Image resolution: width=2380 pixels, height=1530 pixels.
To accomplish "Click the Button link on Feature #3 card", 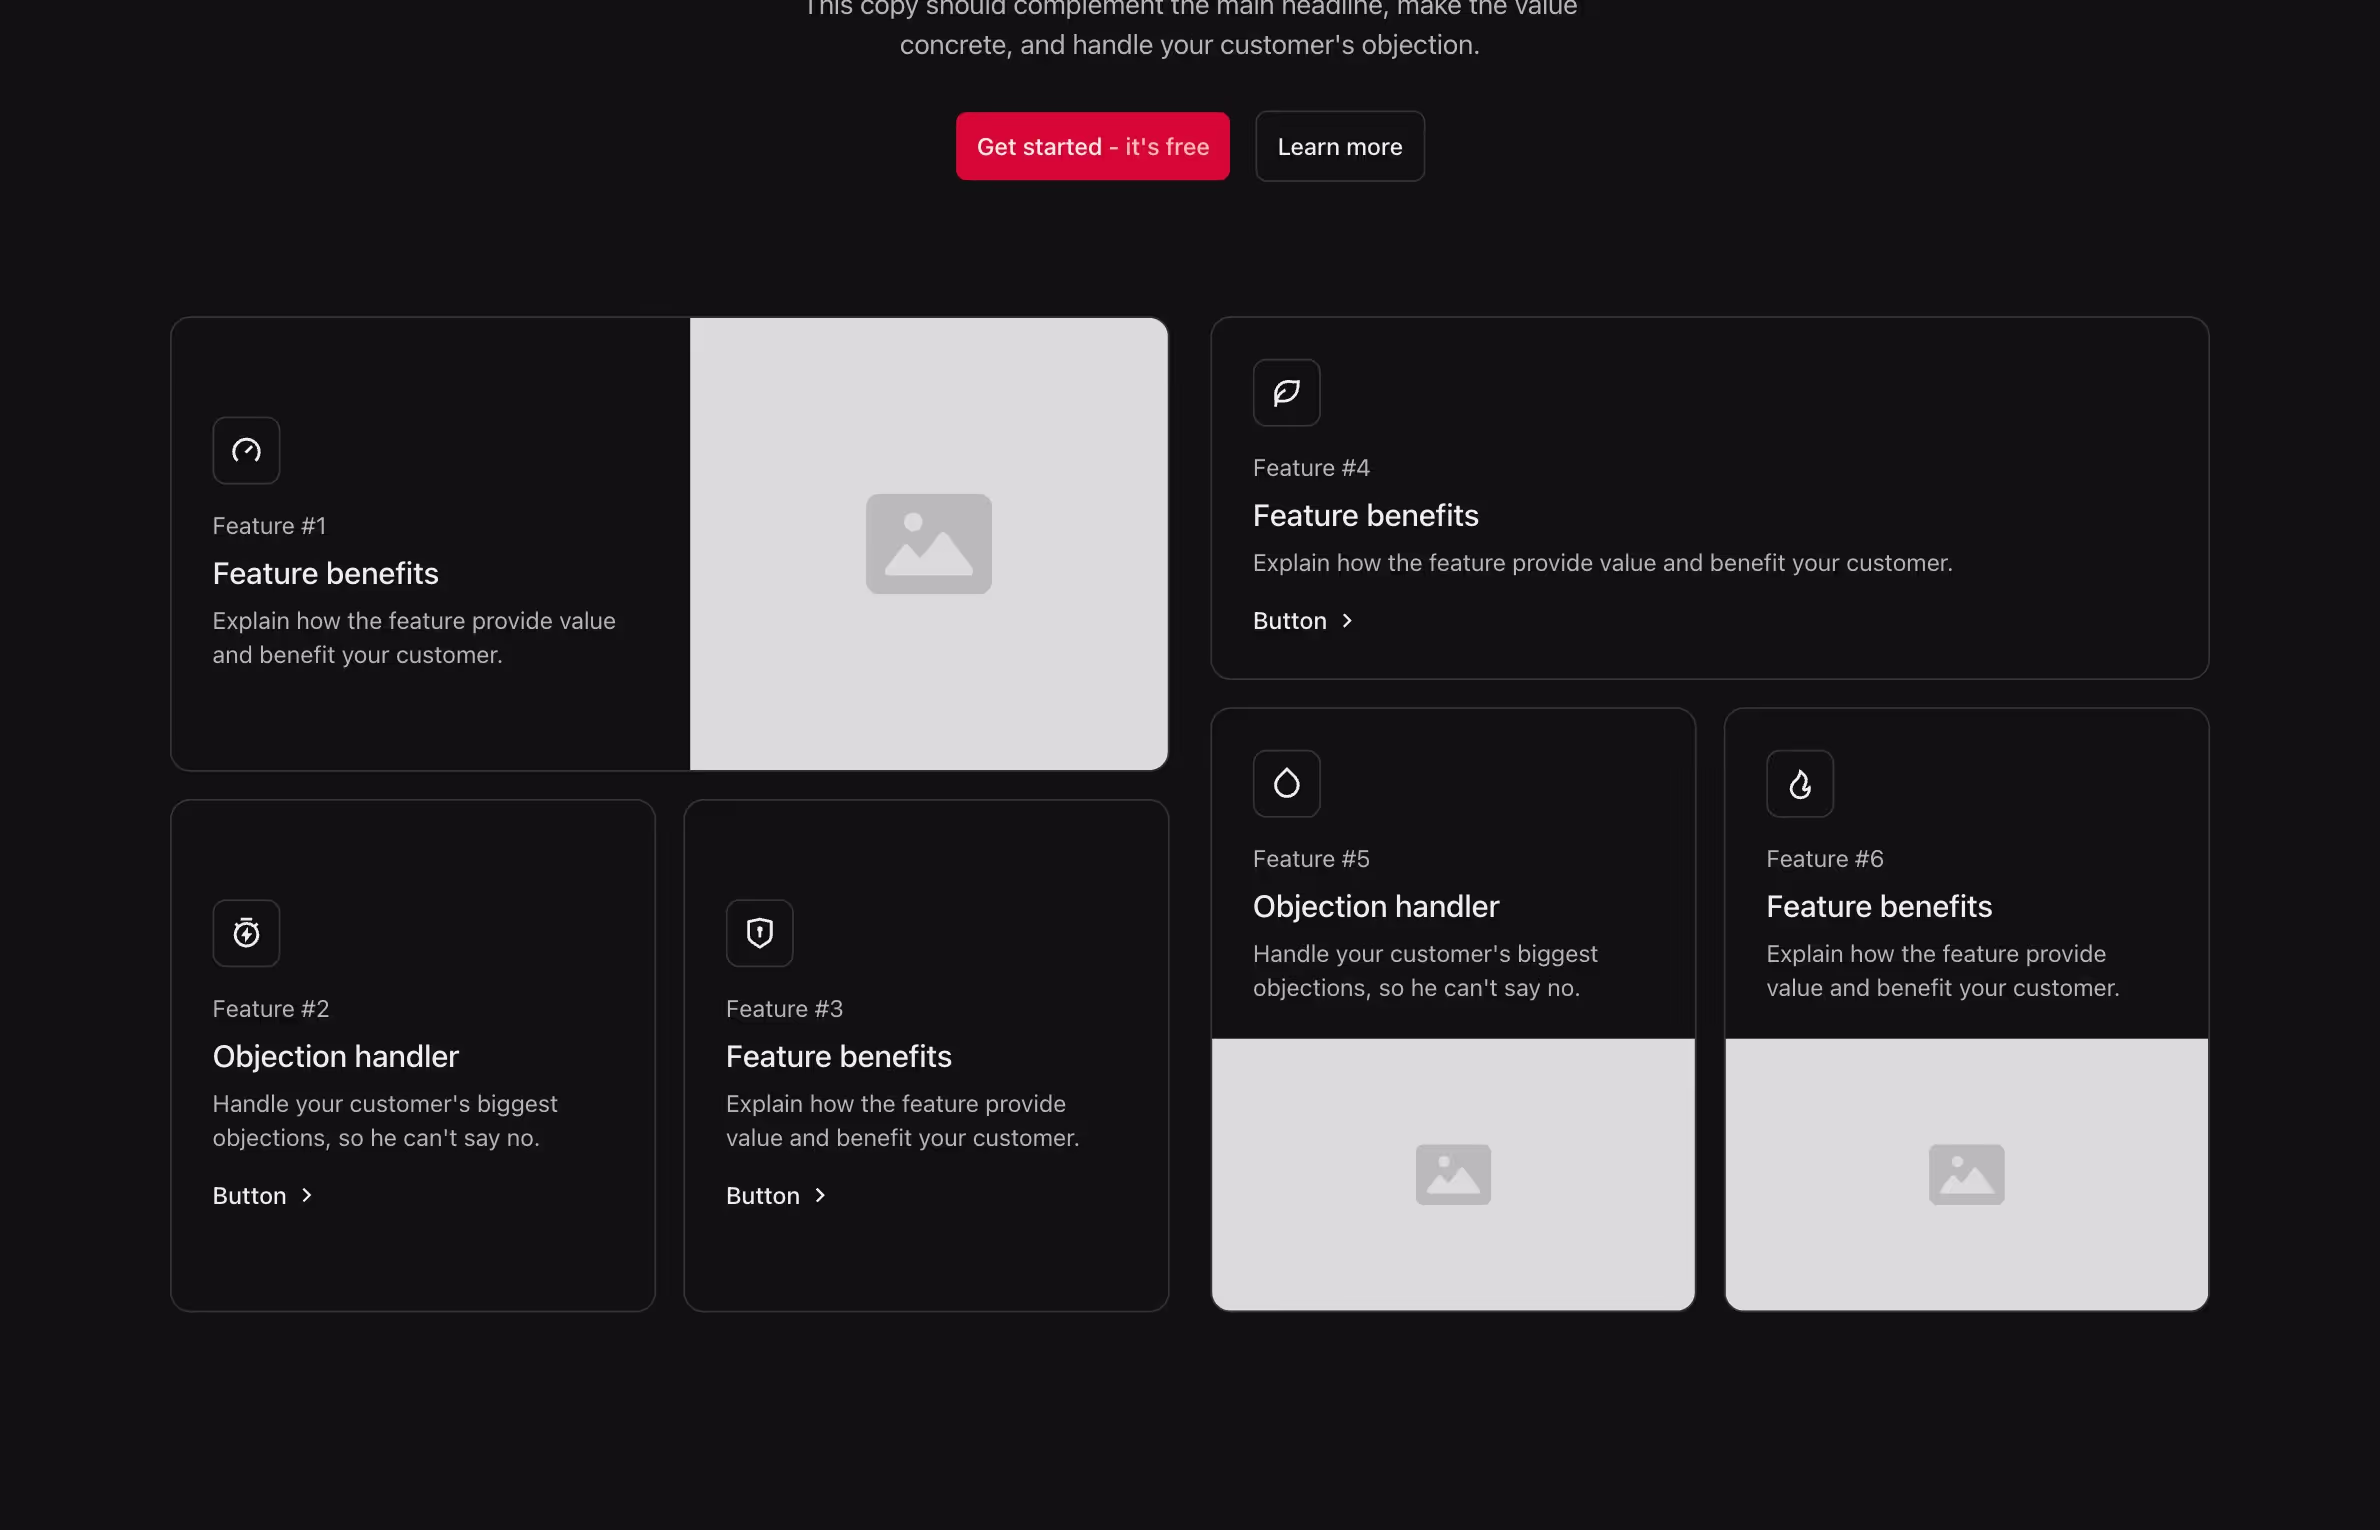I will 764,1194.
